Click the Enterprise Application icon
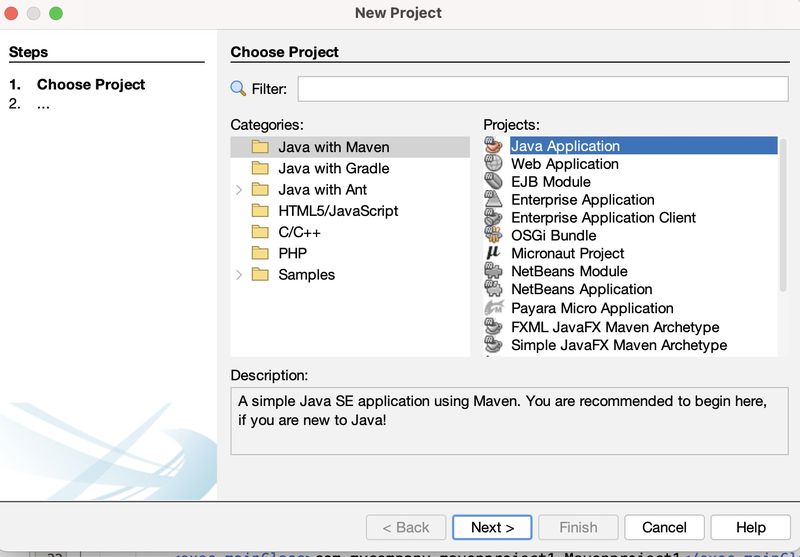 (493, 199)
